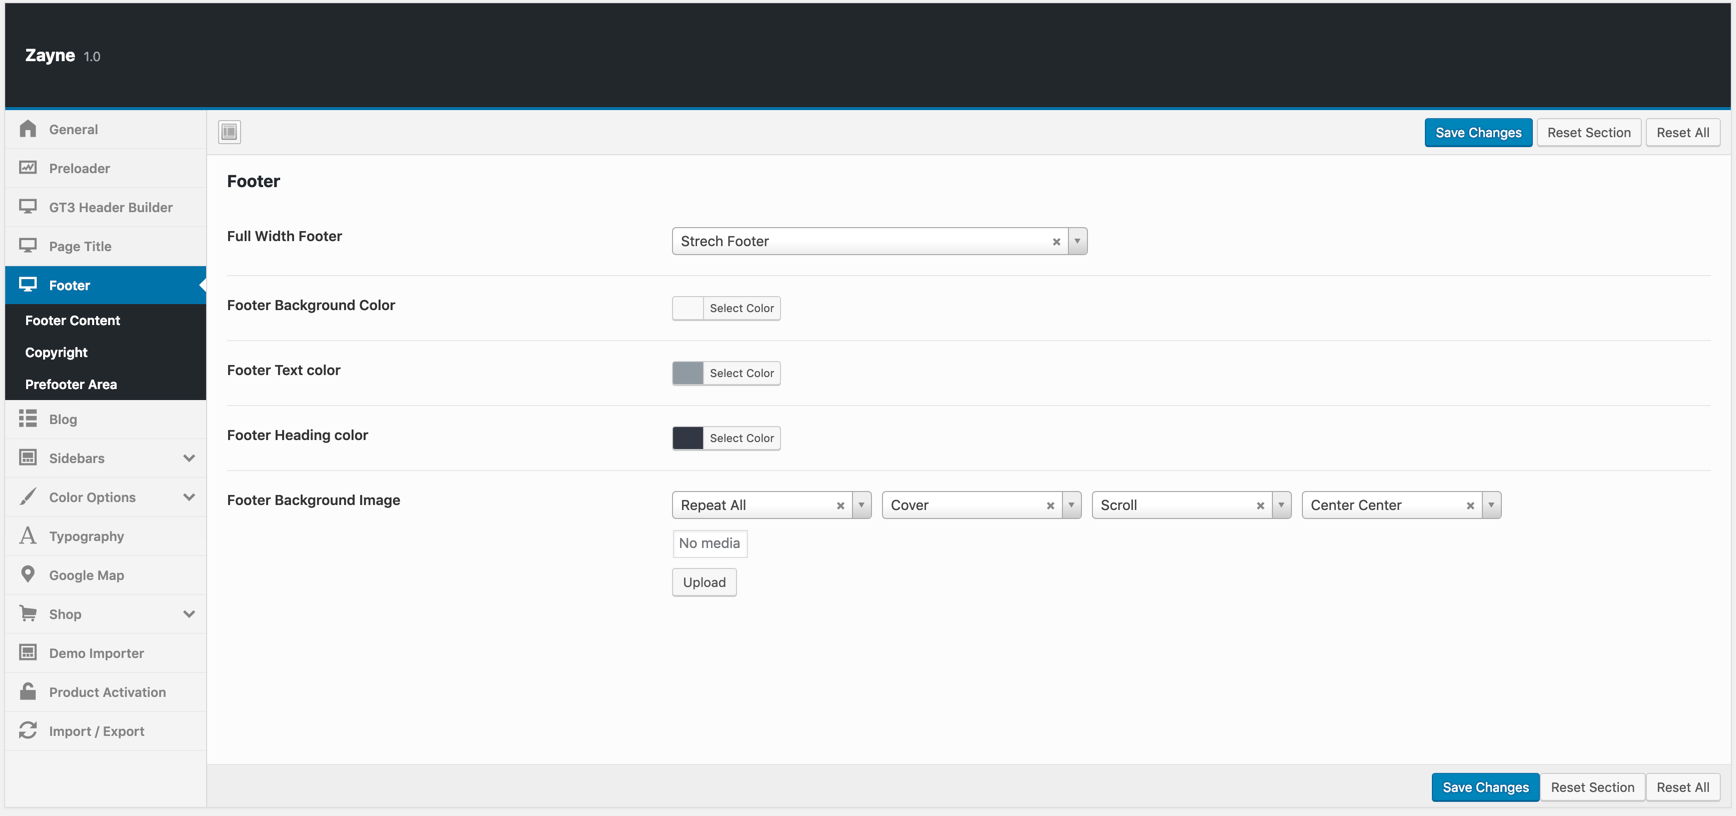Open the GT3 Header Builder section

click(105, 207)
